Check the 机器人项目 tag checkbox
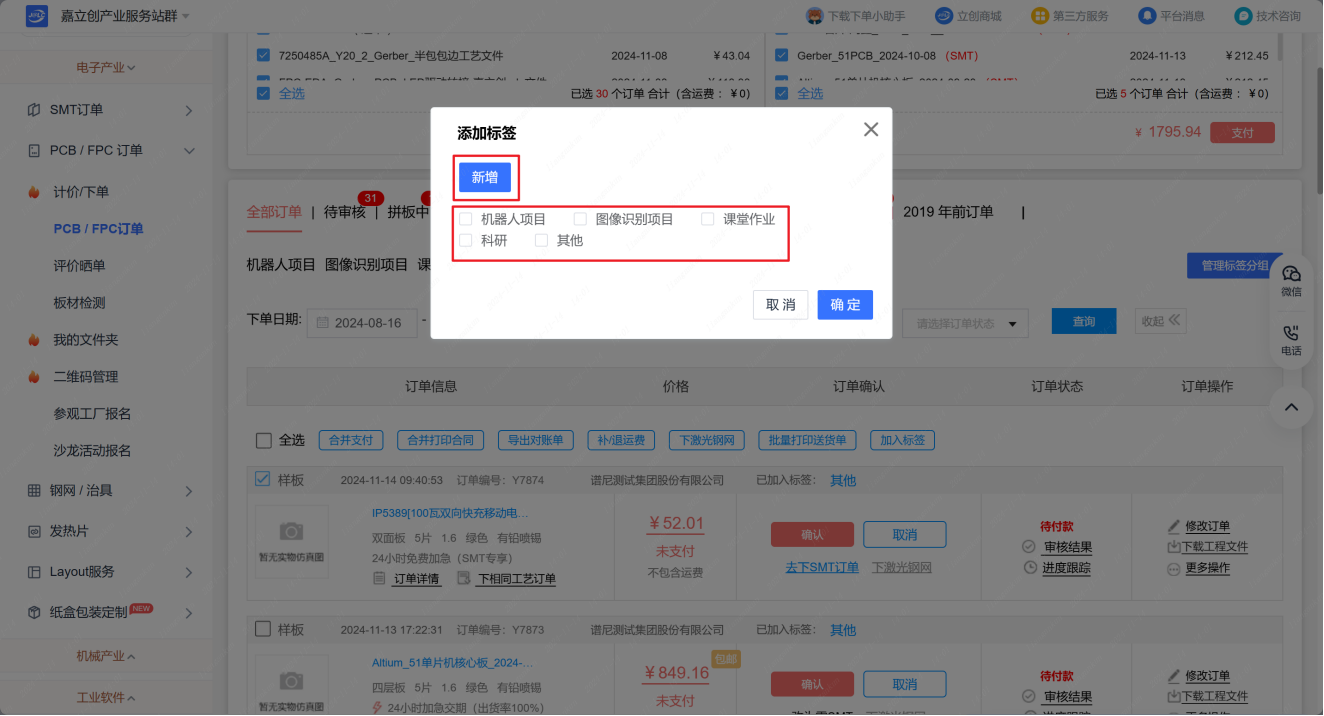The image size is (1324, 716). pos(466,219)
